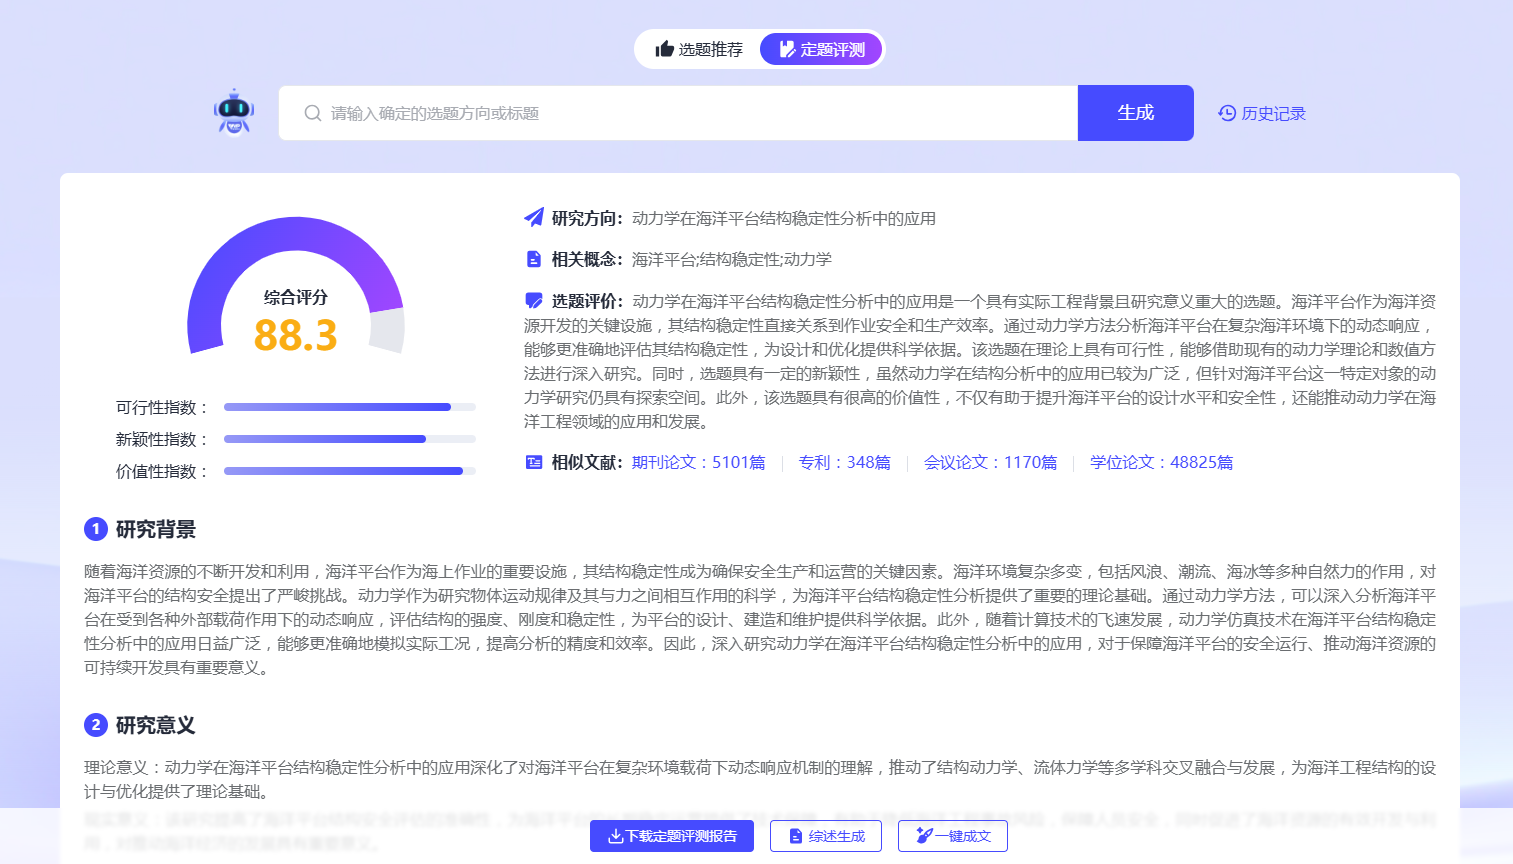
Task: Click the 研究意义 heading text
Action: tap(156, 725)
